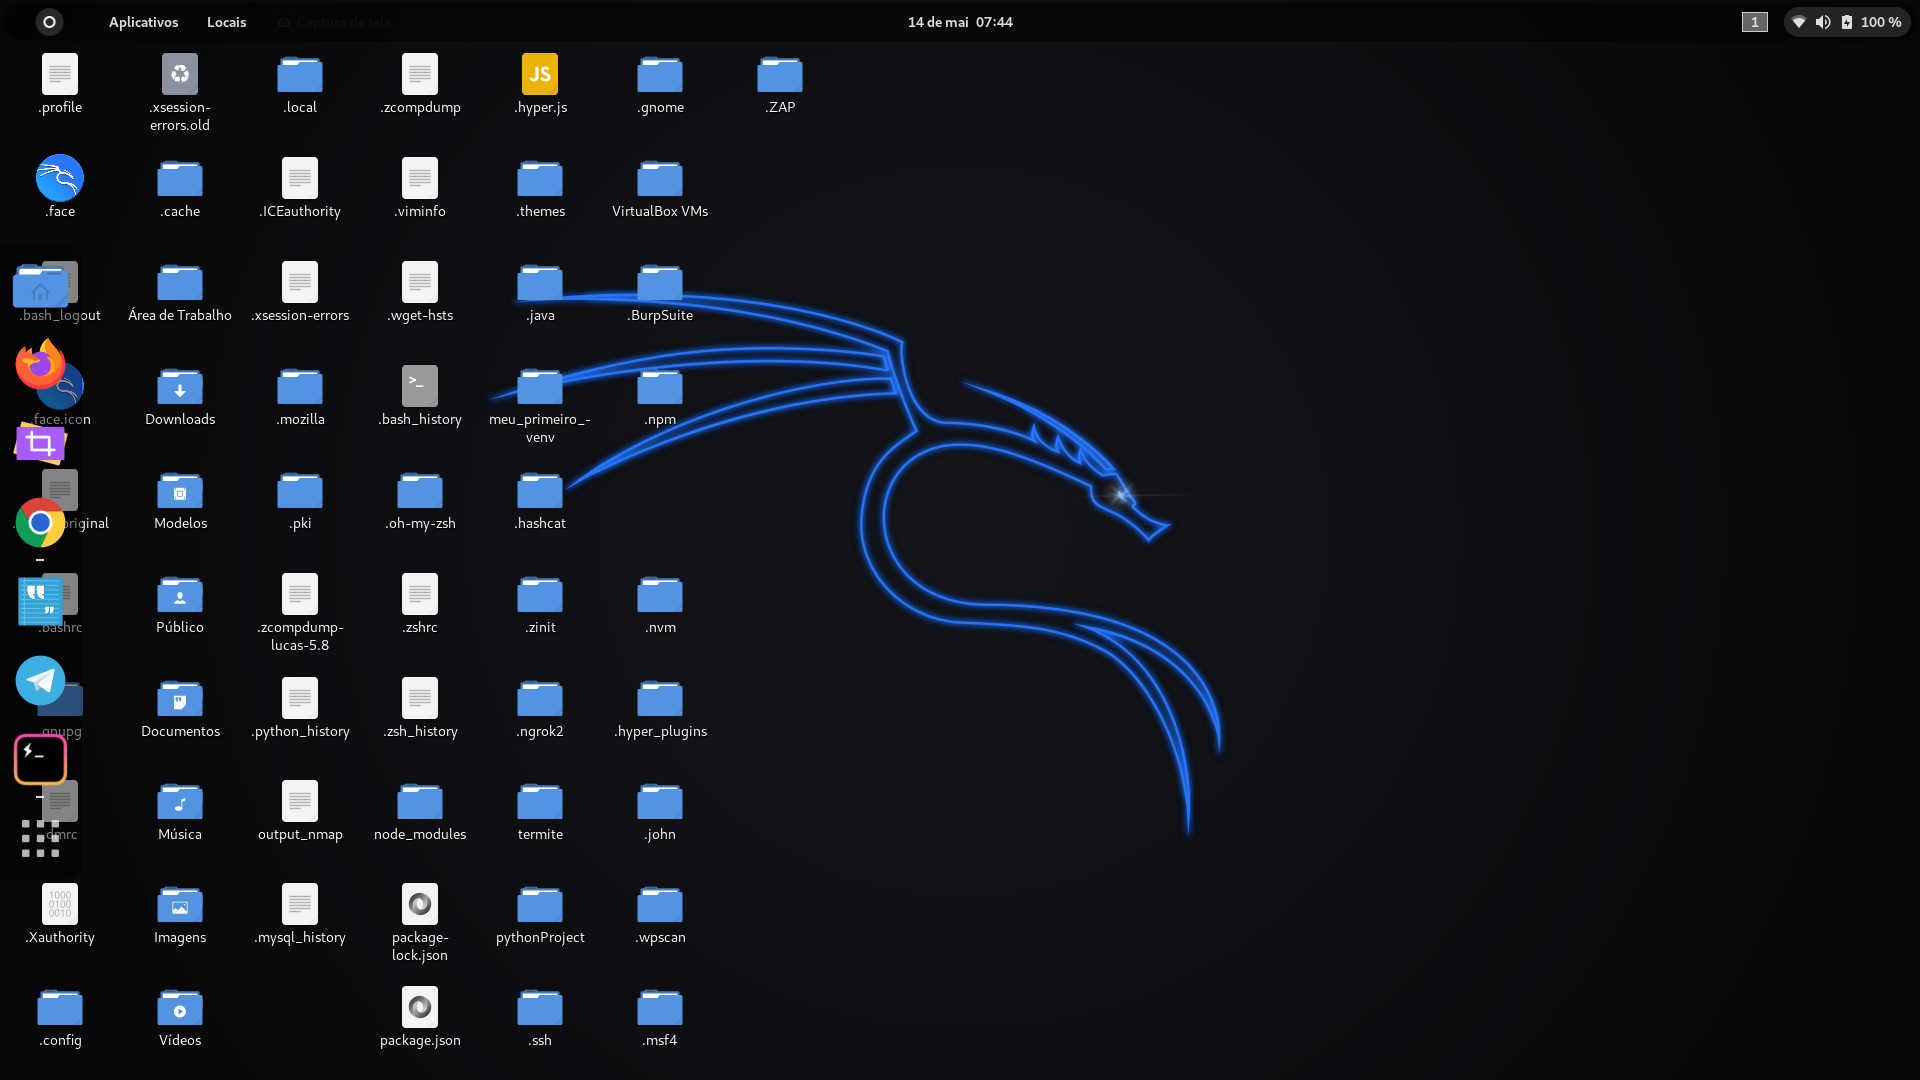Select the .cache folder

click(180, 178)
